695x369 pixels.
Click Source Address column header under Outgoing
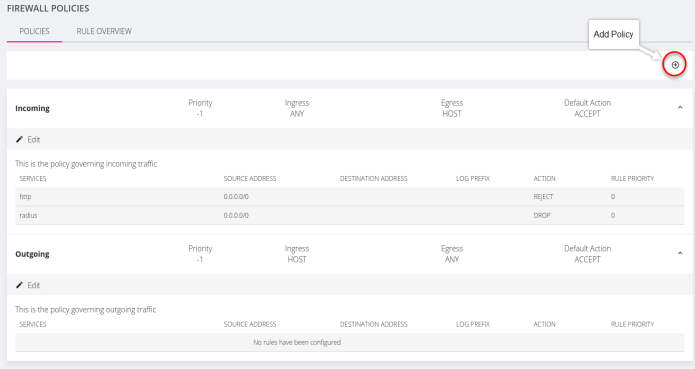point(250,324)
